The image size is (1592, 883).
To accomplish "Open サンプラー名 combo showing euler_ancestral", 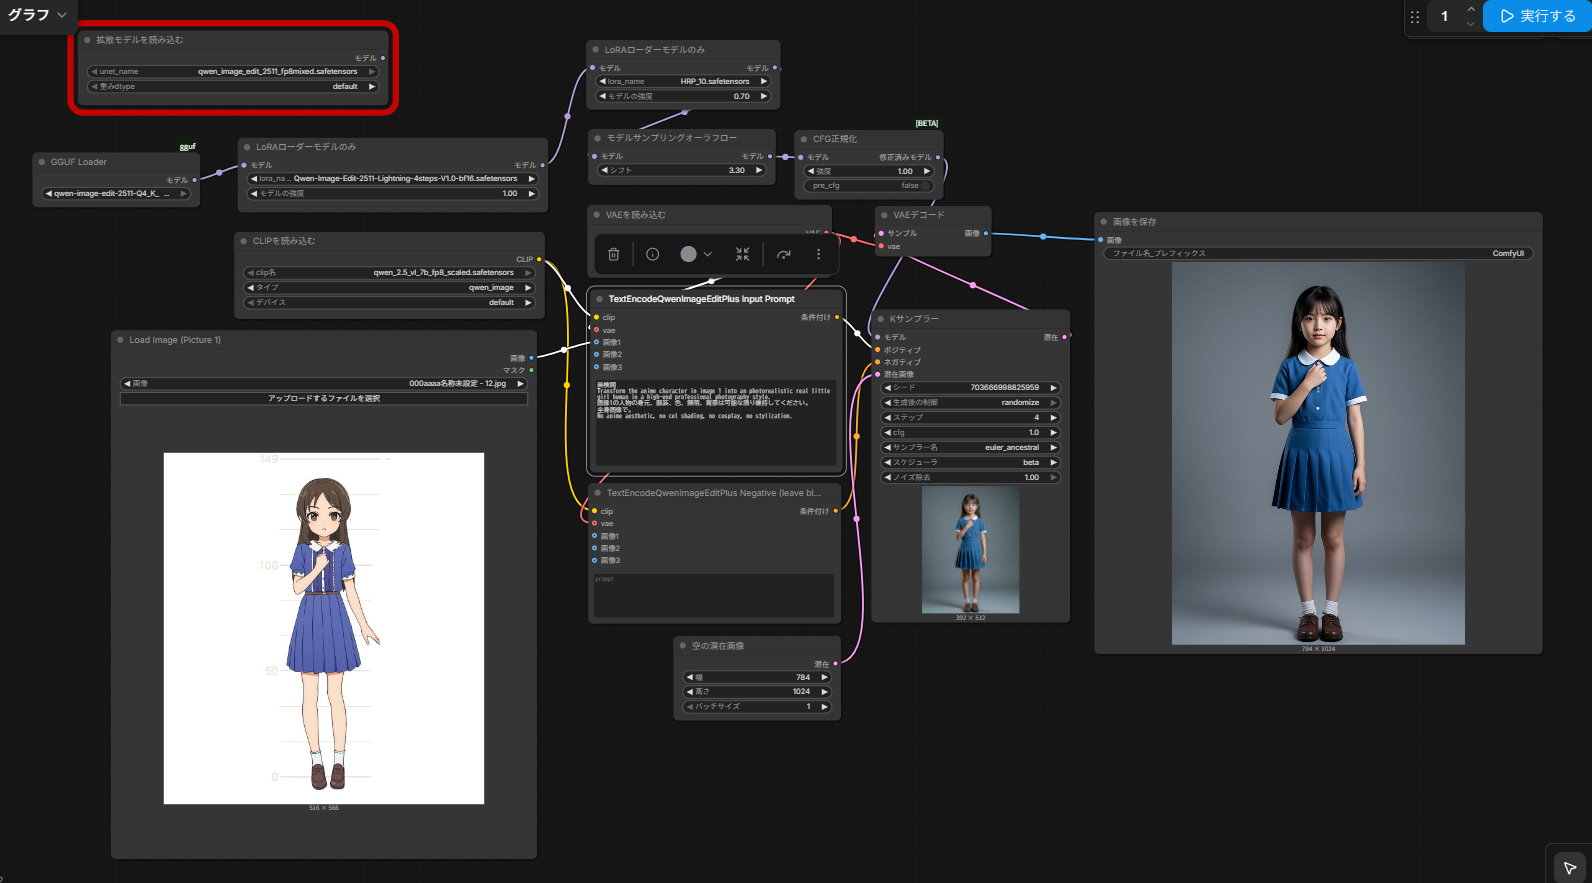I will (x=970, y=447).
